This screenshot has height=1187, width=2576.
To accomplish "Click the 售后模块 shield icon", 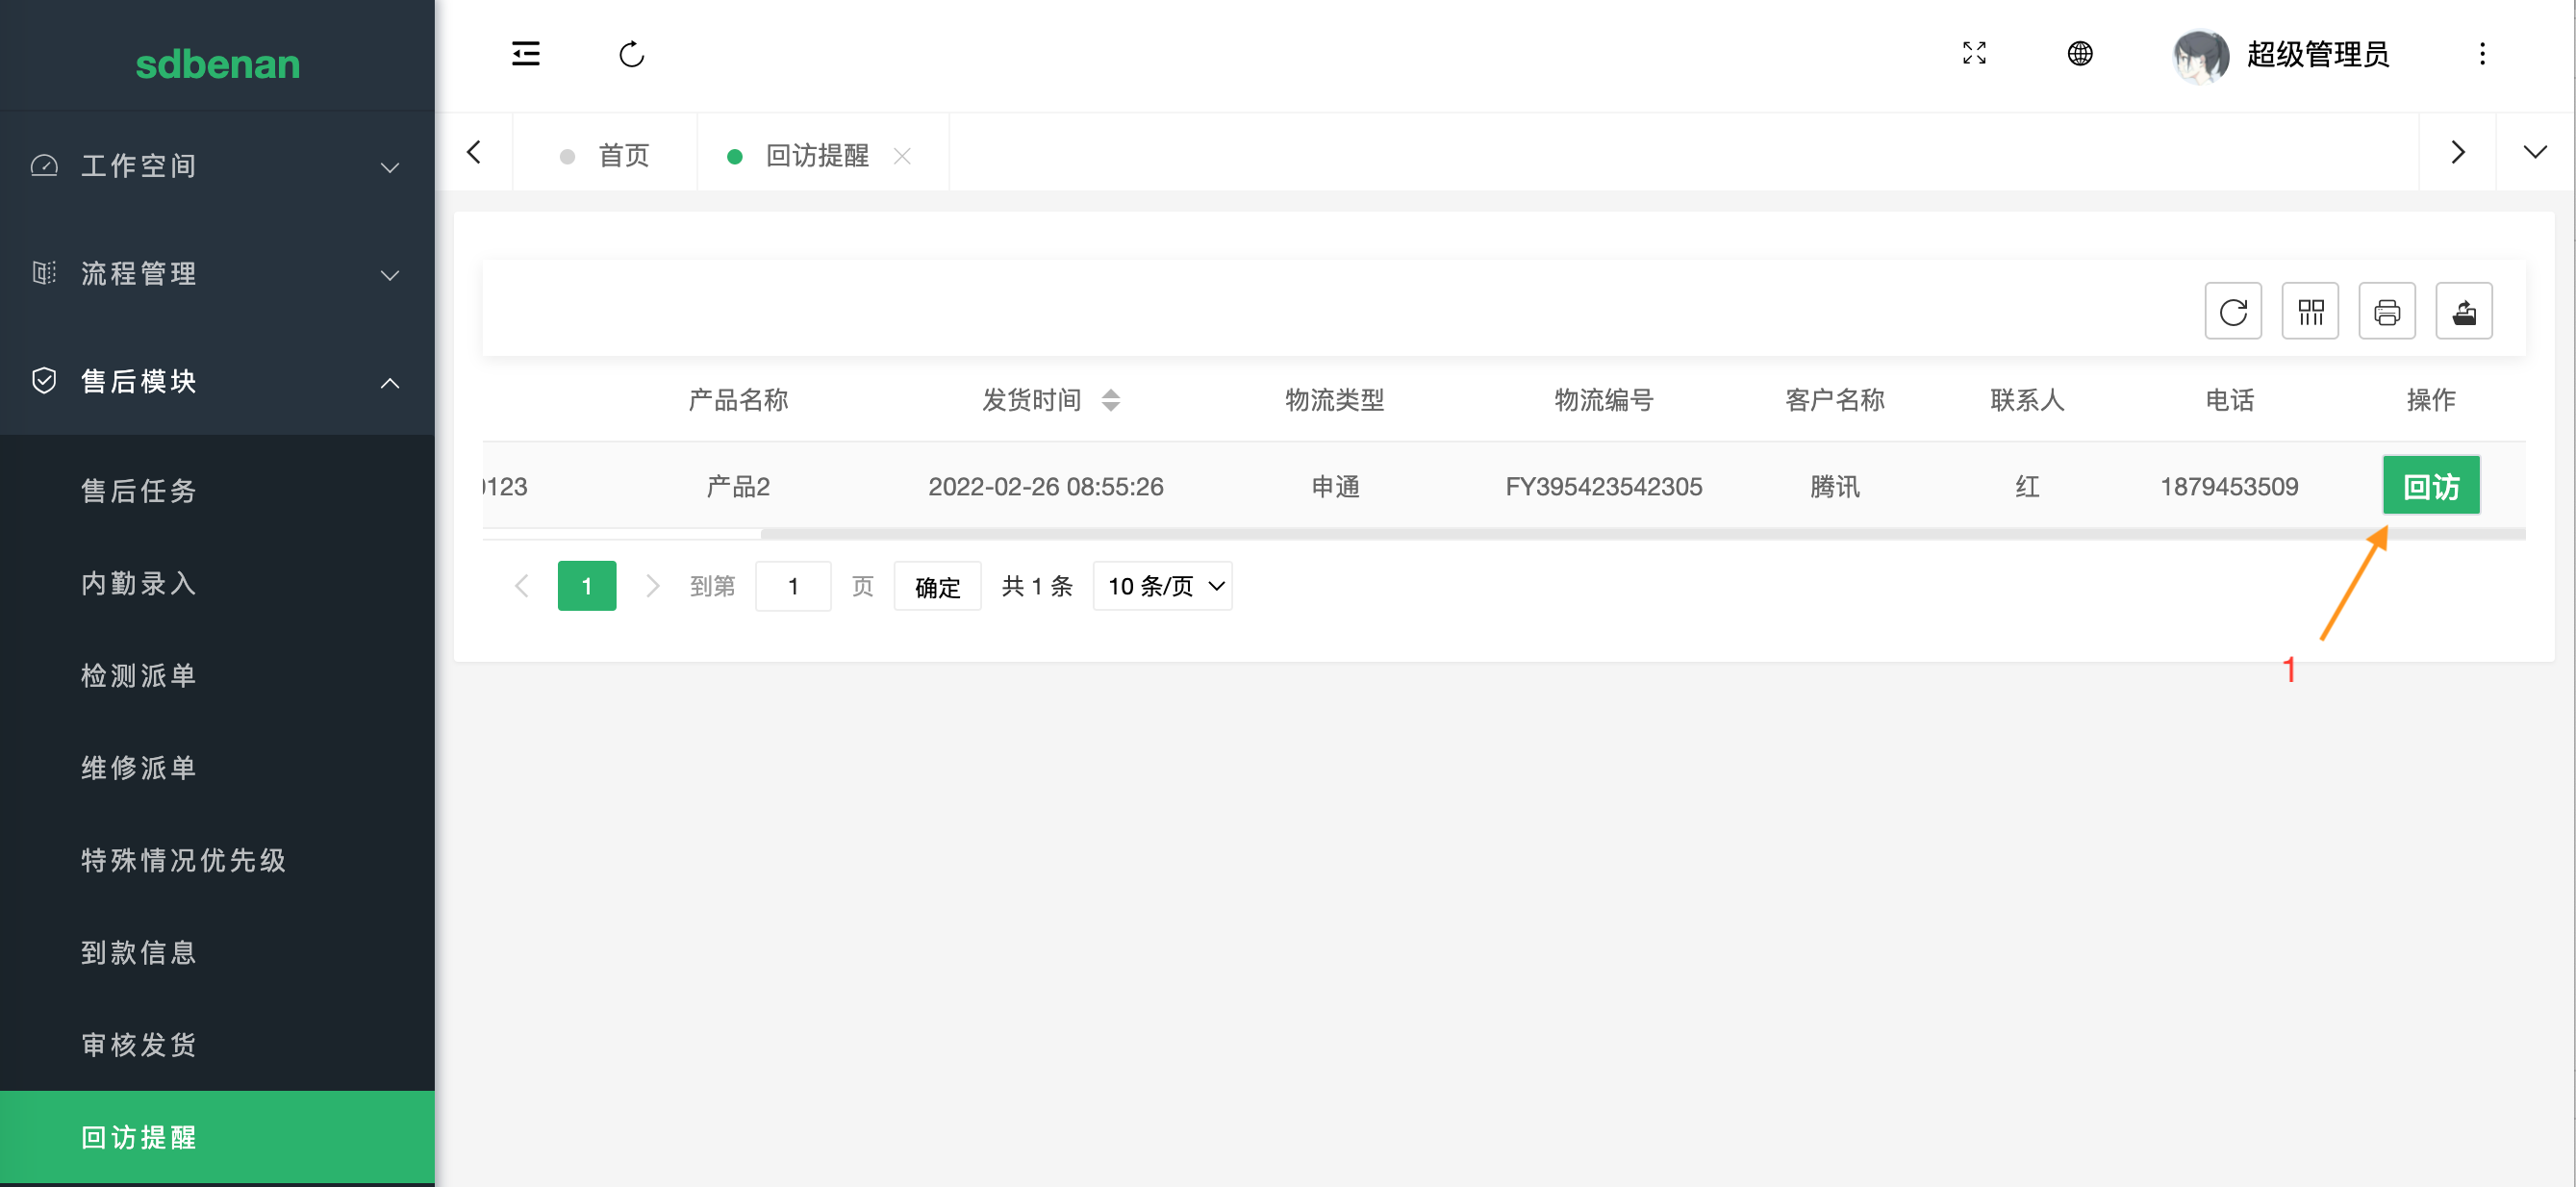I will (44, 380).
